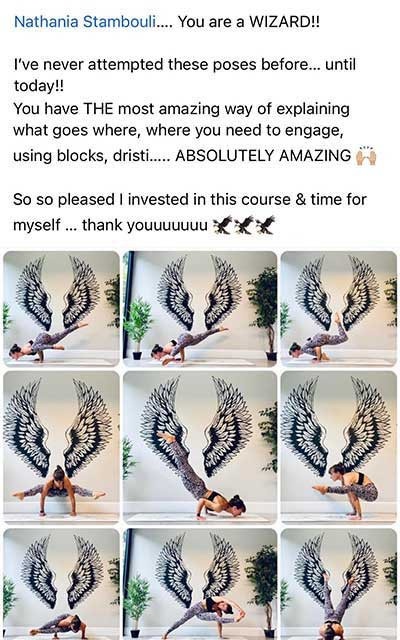View the center chin stand pose photo

[x=200, y=447]
